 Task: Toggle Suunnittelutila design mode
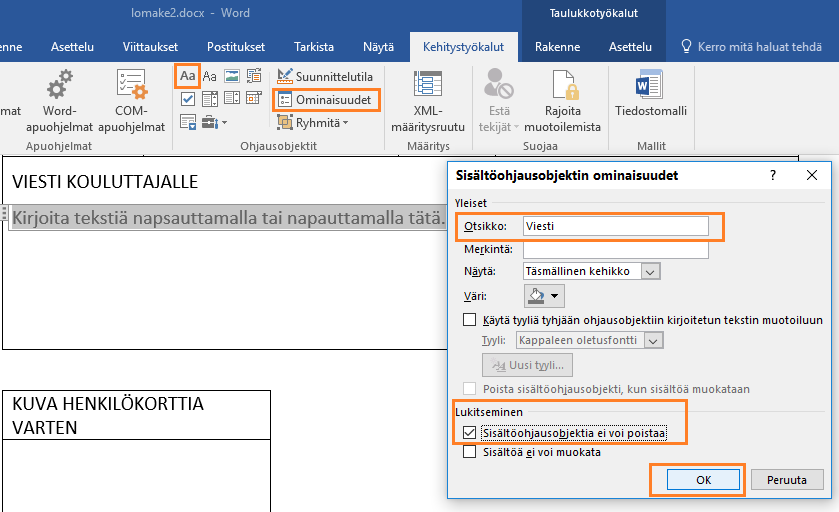(x=325, y=77)
